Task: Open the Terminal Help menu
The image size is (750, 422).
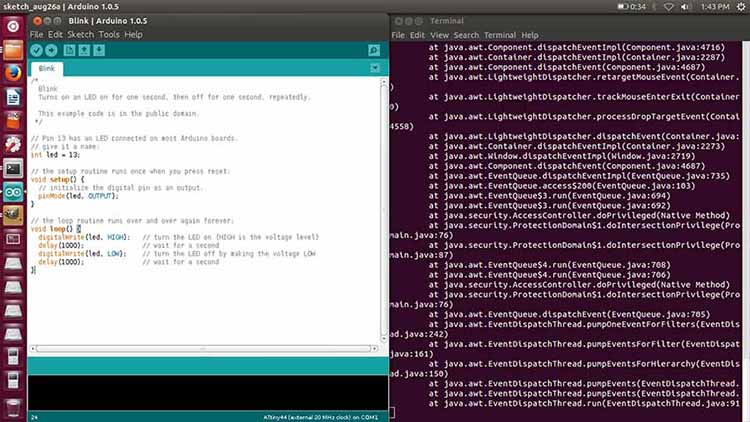Action: 529,35
